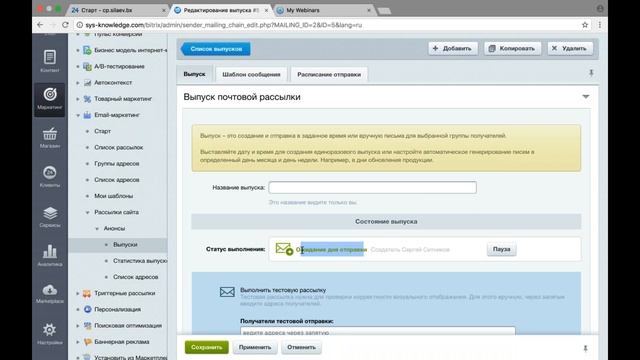The width and height of the screenshot is (640, 360).
Task: Open the Клиенты sidebar icon
Action: pos(50,173)
